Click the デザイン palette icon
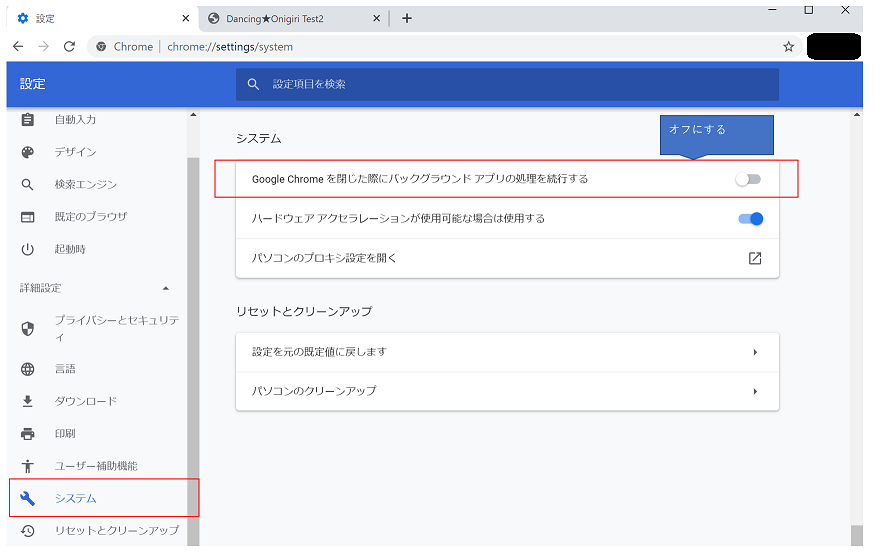 28,152
